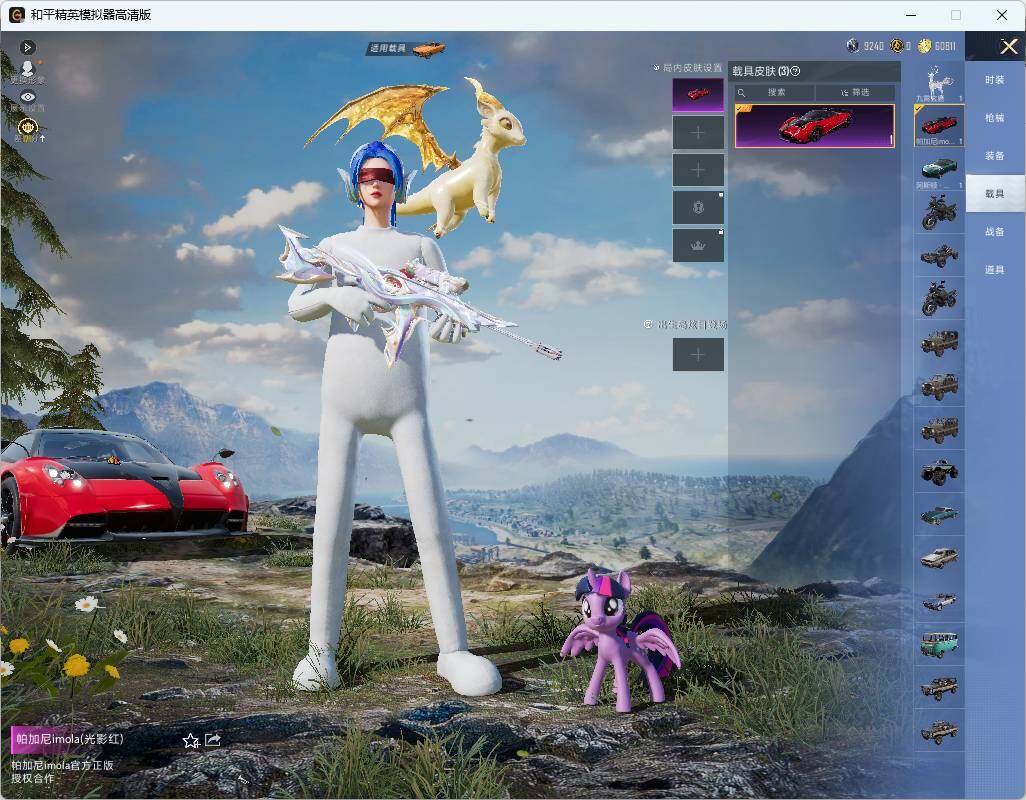Click the 搜索 search field
The image size is (1026, 800).
[775, 92]
